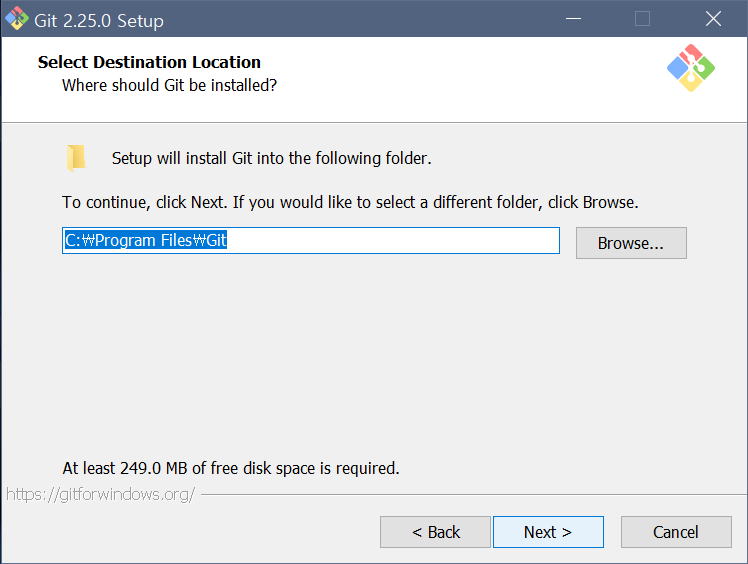Screen dimensions: 748x564
Task: Open the gitforwindows.org link
Action: [x=101, y=494]
